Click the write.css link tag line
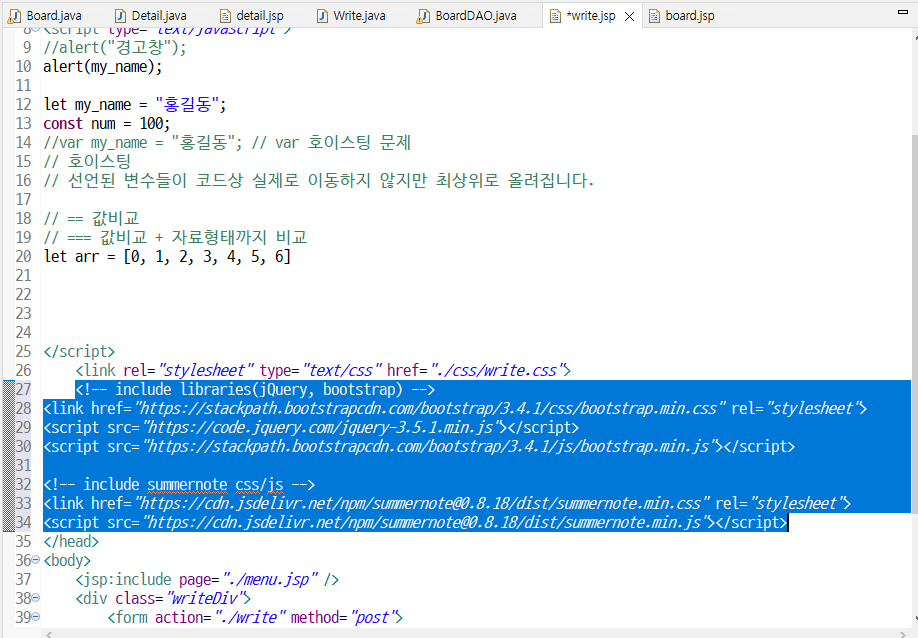This screenshot has width=918, height=638. click(x=323, y=371)
